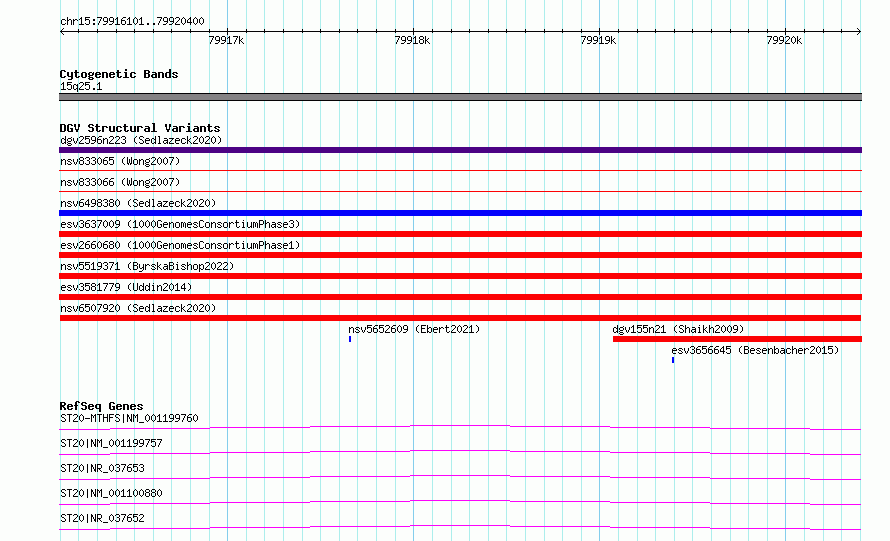Open the ST20|NM_001199757 gene label
Viewport: 890px width, 541px height.
pyautogui.click(x=111, y=443)
